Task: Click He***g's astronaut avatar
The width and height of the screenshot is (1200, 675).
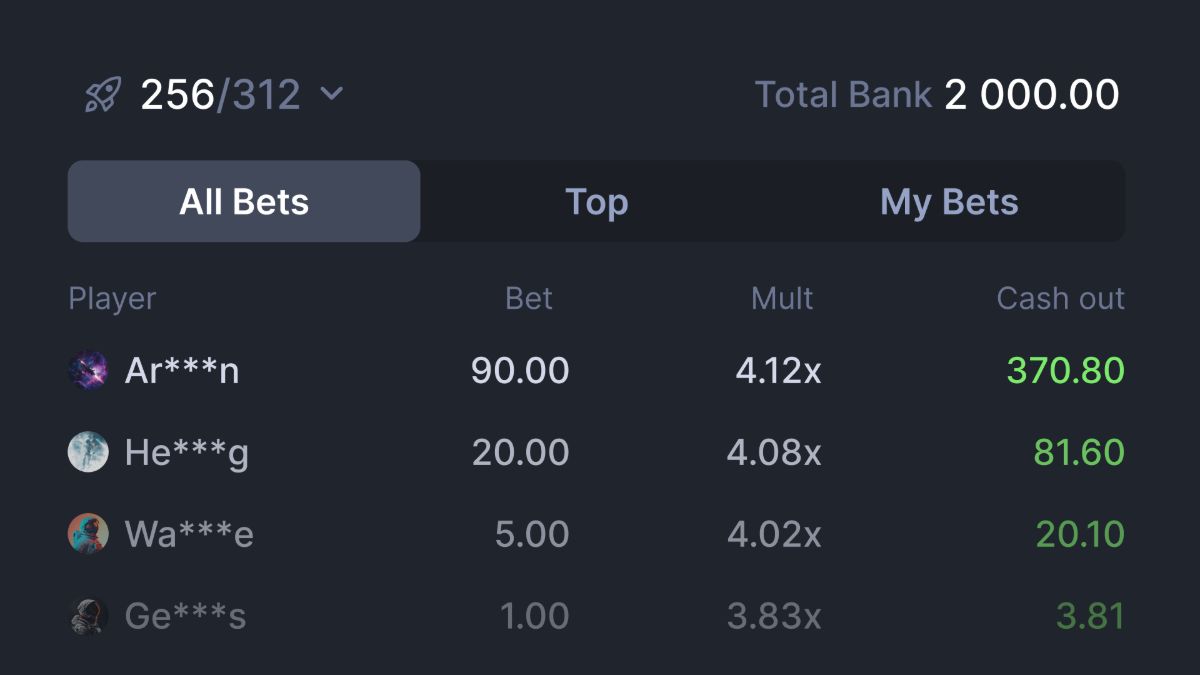Action: [x=88, y=452]
